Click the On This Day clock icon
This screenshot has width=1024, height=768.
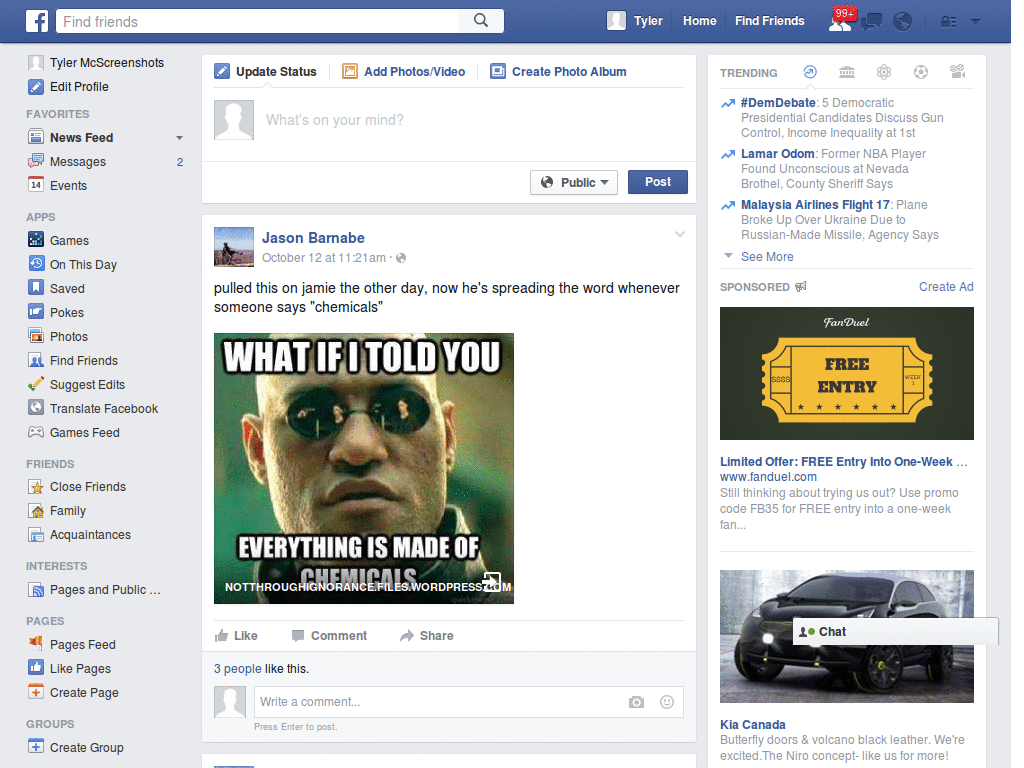[36, 264]
